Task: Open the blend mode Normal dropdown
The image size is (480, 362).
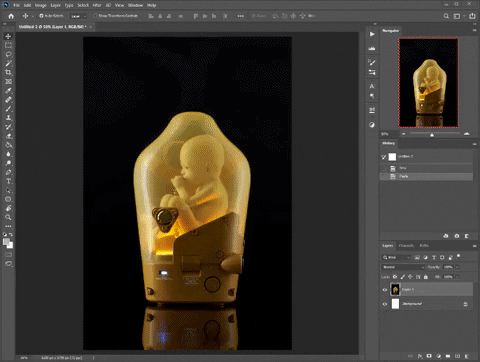Action: tap(403, 267)
